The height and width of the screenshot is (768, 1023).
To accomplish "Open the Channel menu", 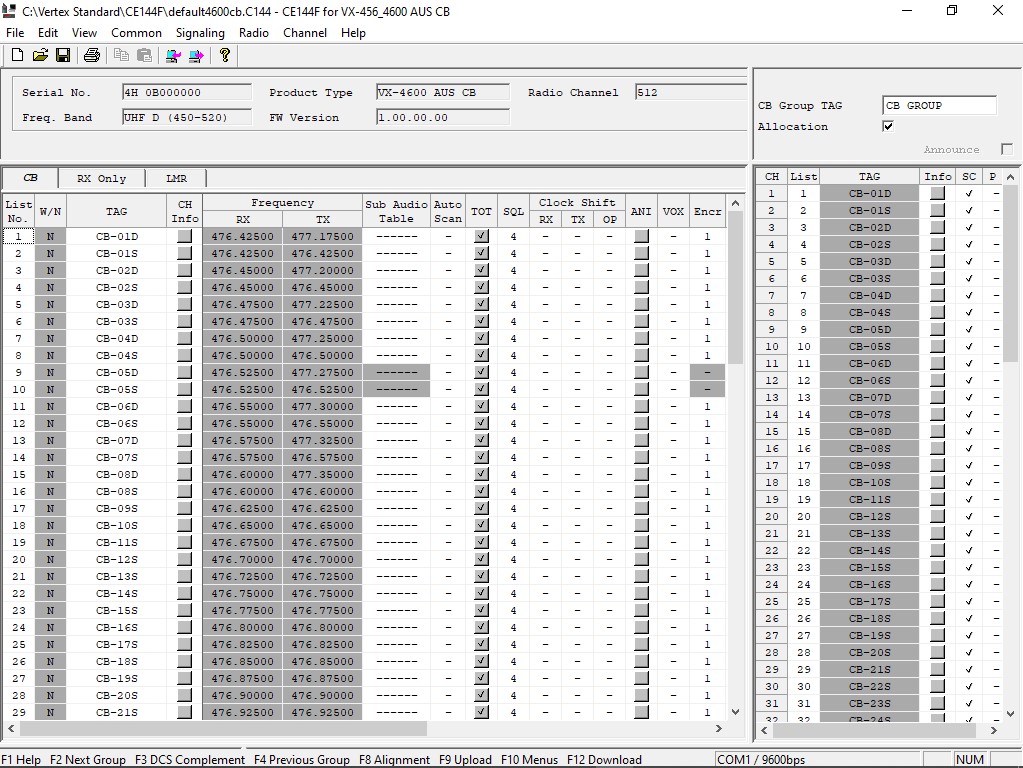I will 305,33.
